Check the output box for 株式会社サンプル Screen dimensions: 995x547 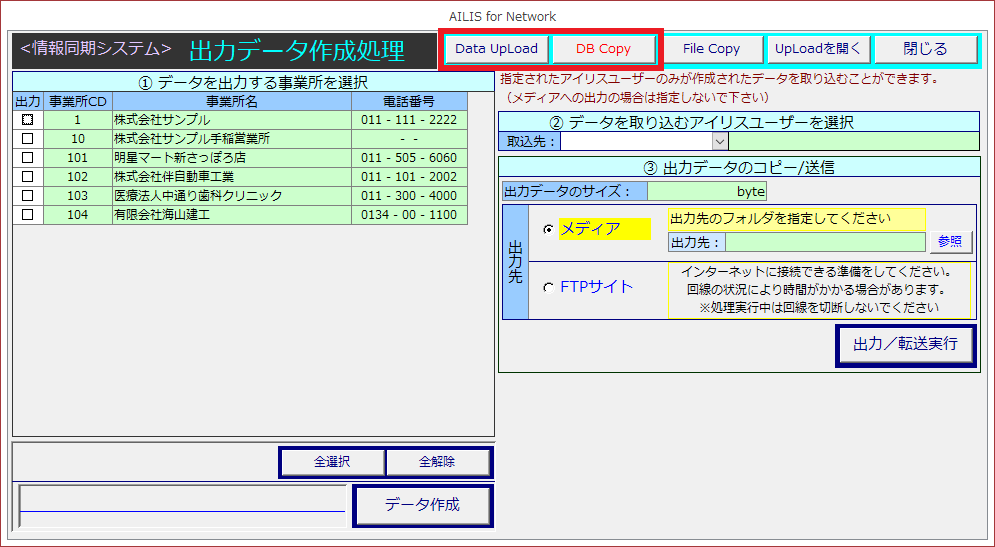point(27,120)
